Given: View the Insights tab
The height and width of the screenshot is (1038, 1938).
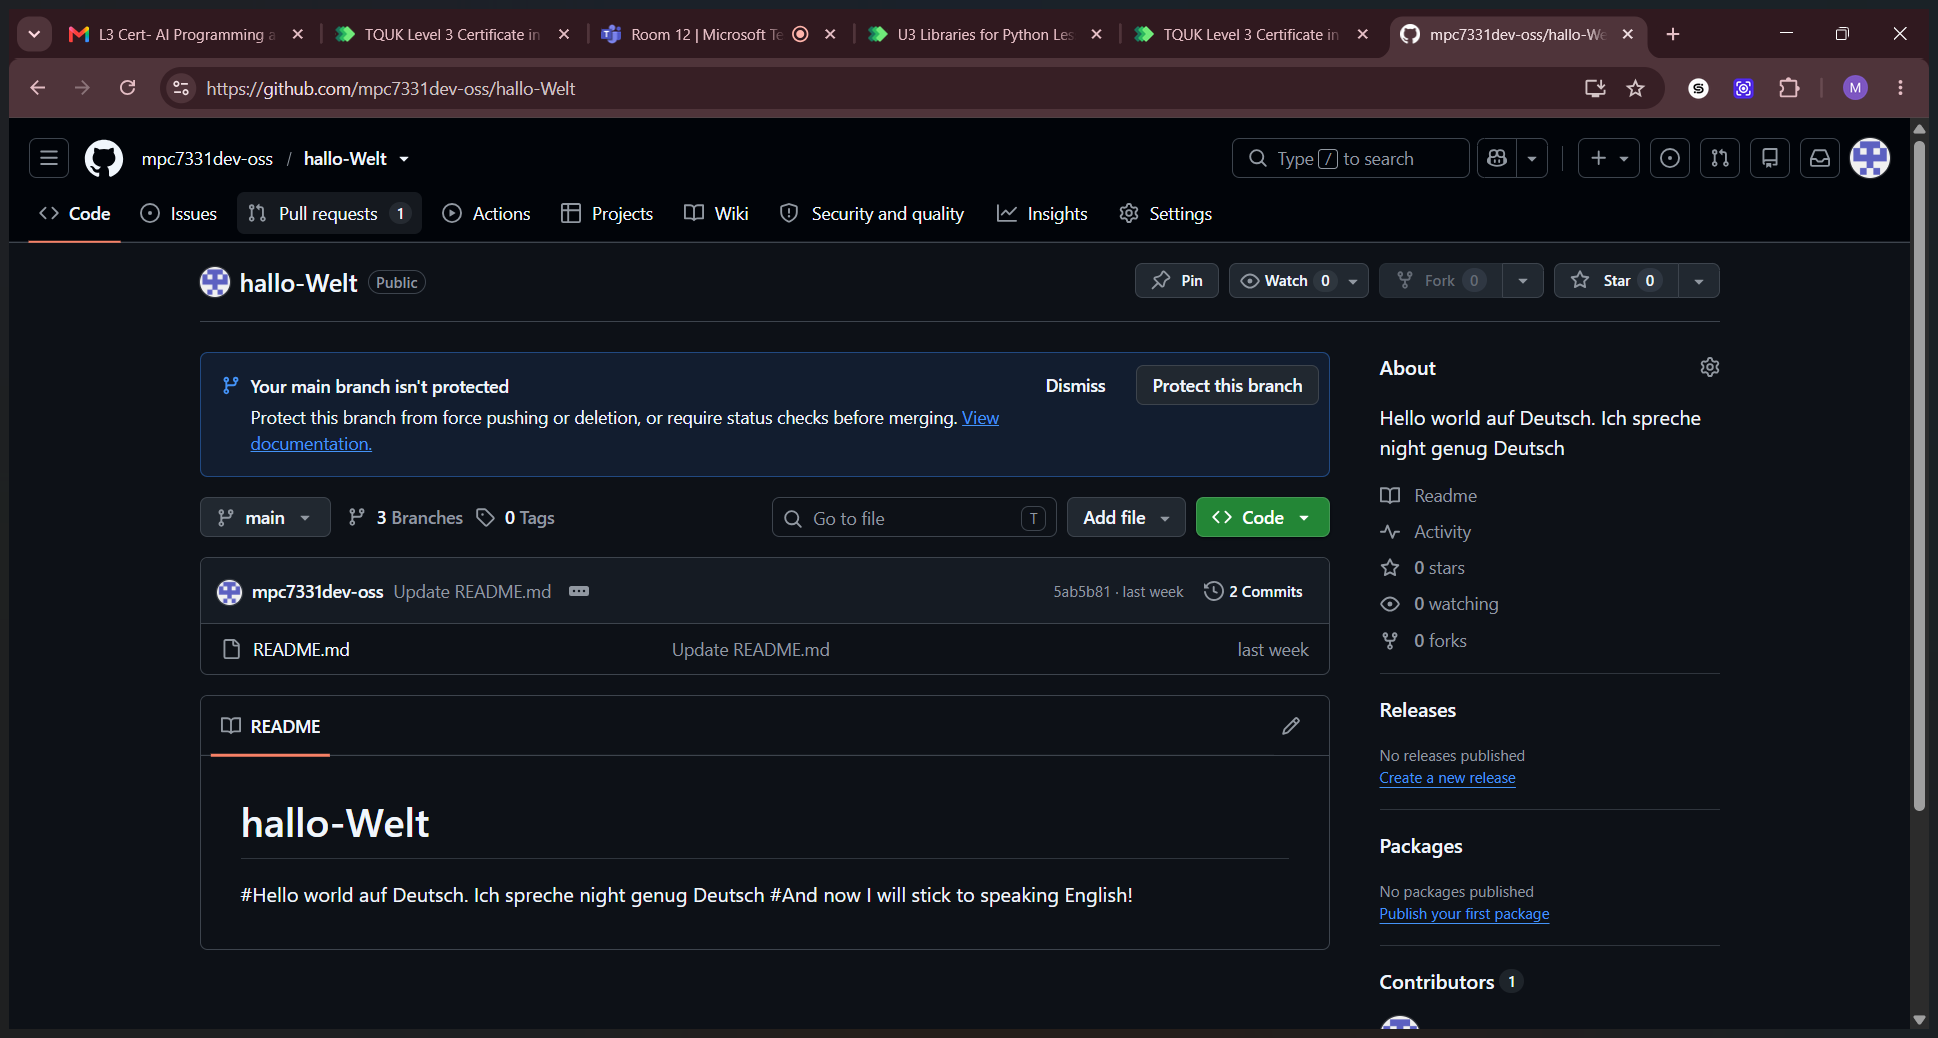Looking at the screenshot, I should pos(1042,213).
